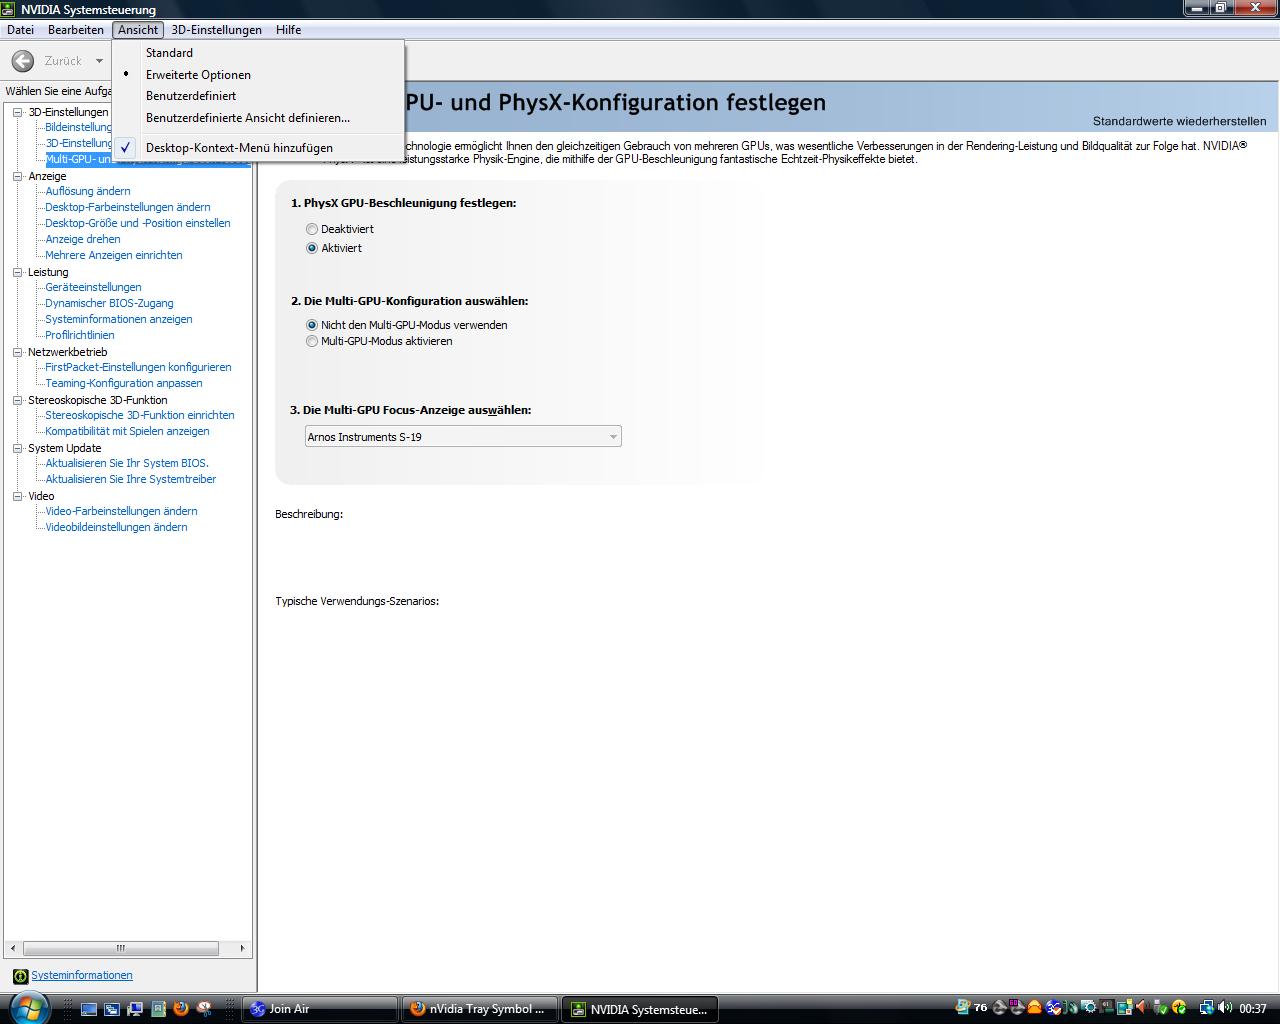Click the gear window tray icon

(1088, 1008)
